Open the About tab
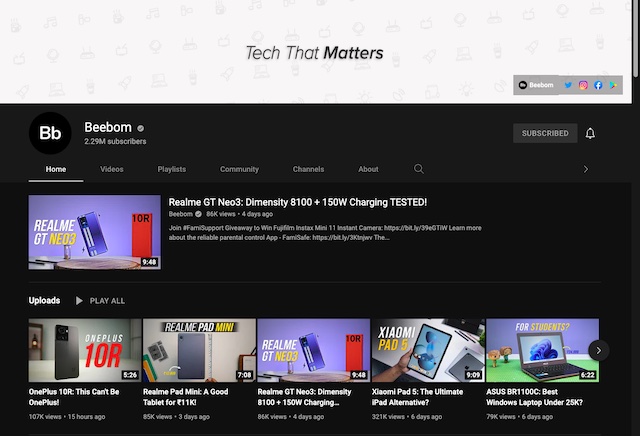 pyautogui.click(x=368, y=169)
